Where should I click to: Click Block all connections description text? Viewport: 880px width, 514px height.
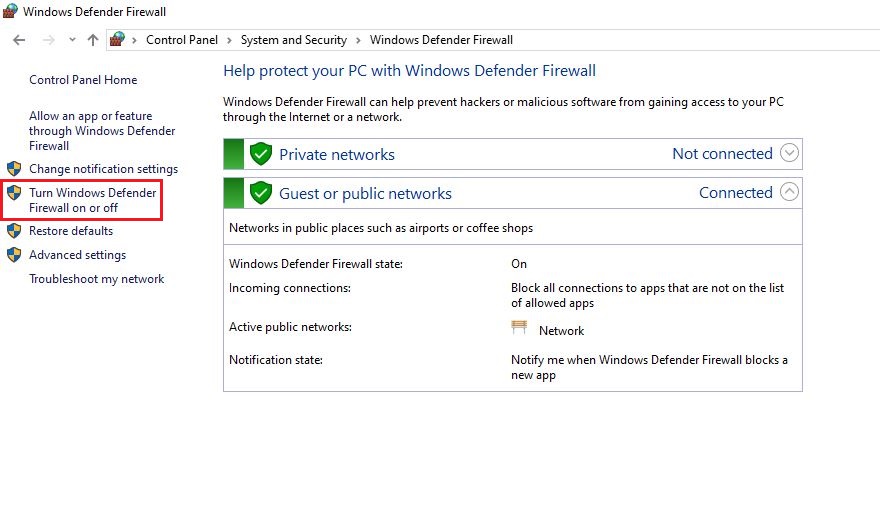click(647, 295)
